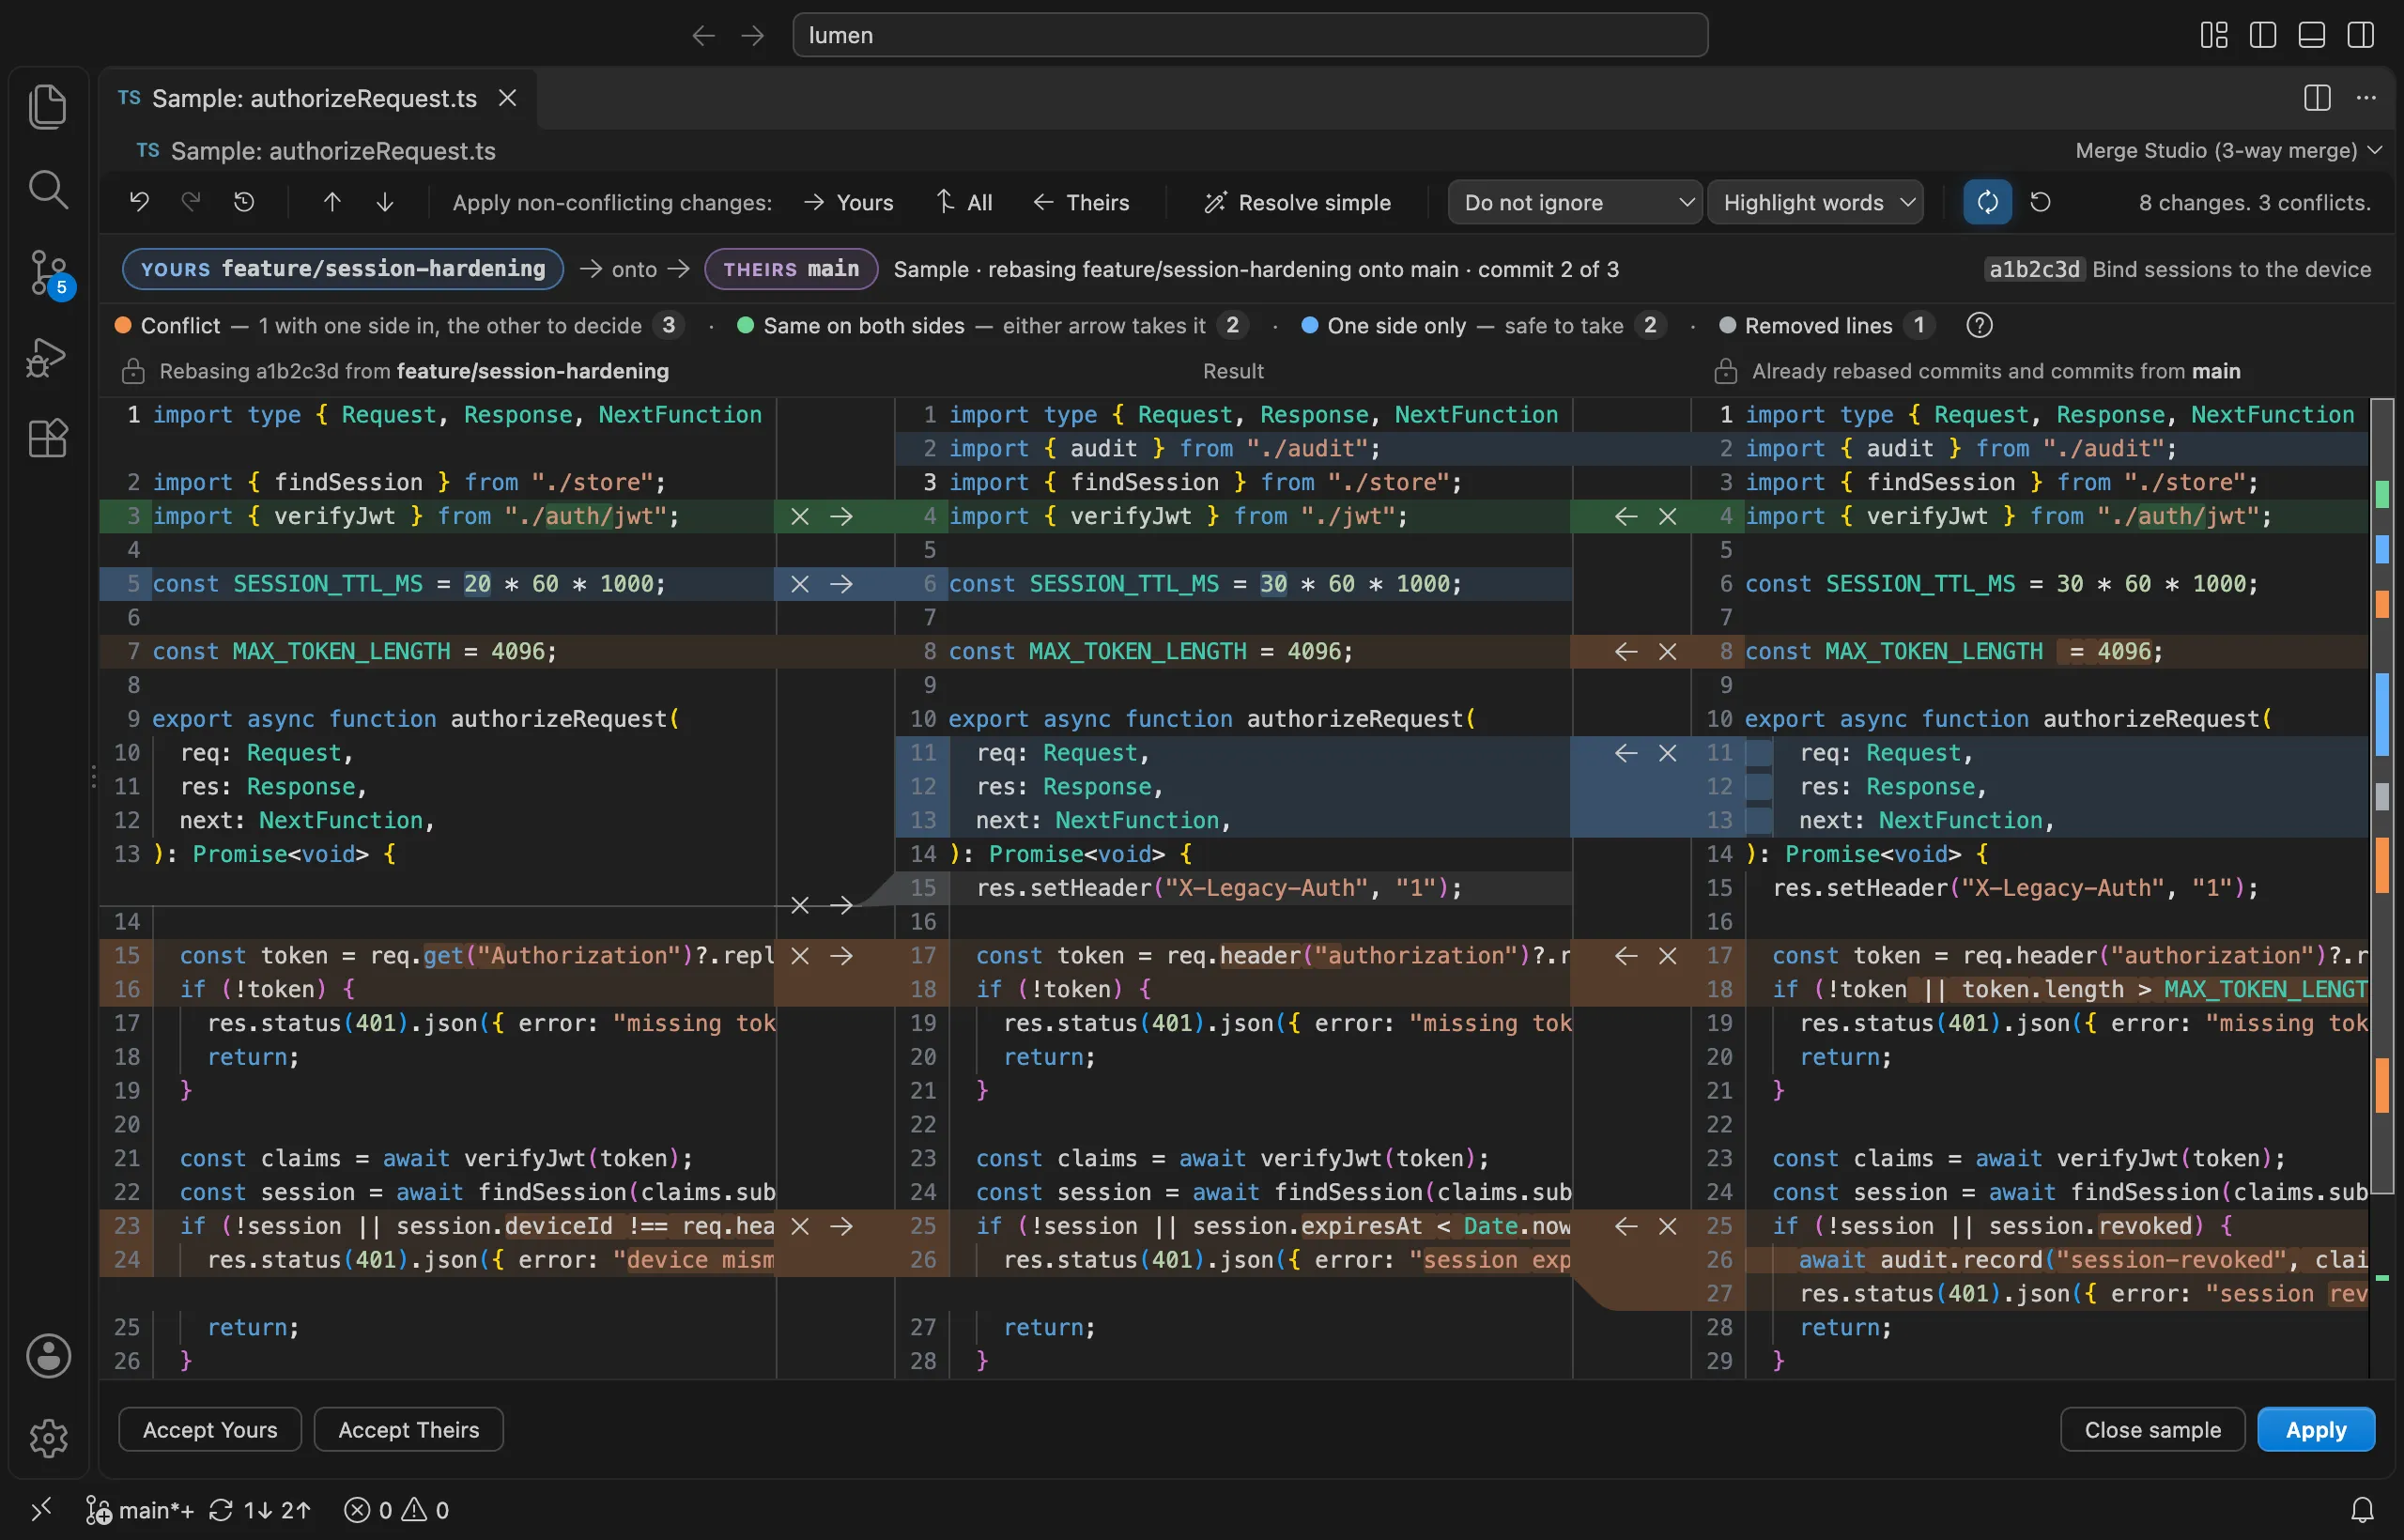Click the blue Apply button

tap(2316, 1430)
